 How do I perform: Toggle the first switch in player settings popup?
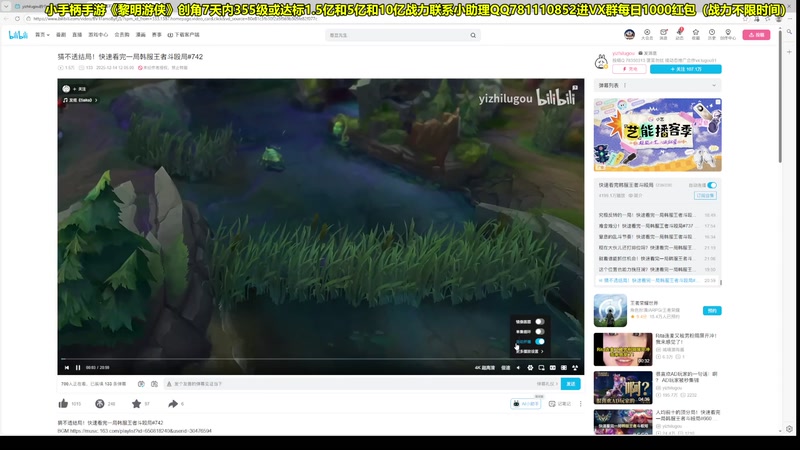(540, 321)
